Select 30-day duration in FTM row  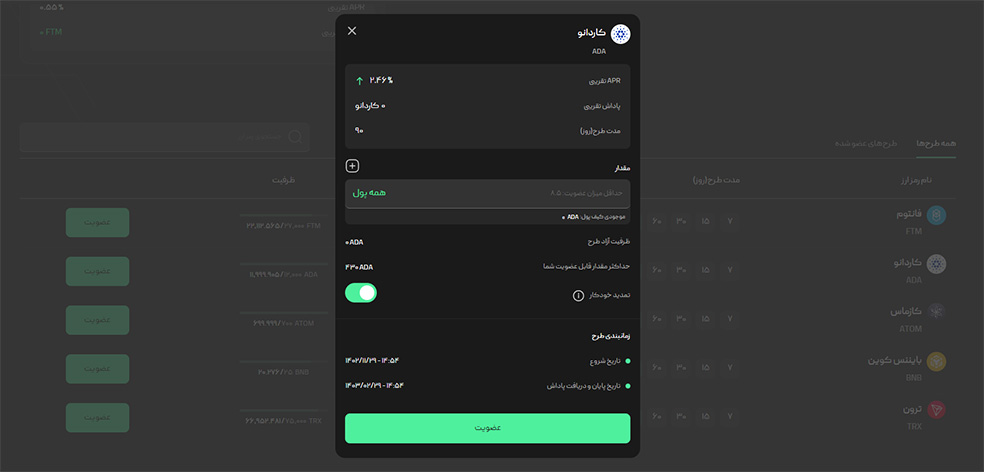pyautogui.click(x=681, y=221)
